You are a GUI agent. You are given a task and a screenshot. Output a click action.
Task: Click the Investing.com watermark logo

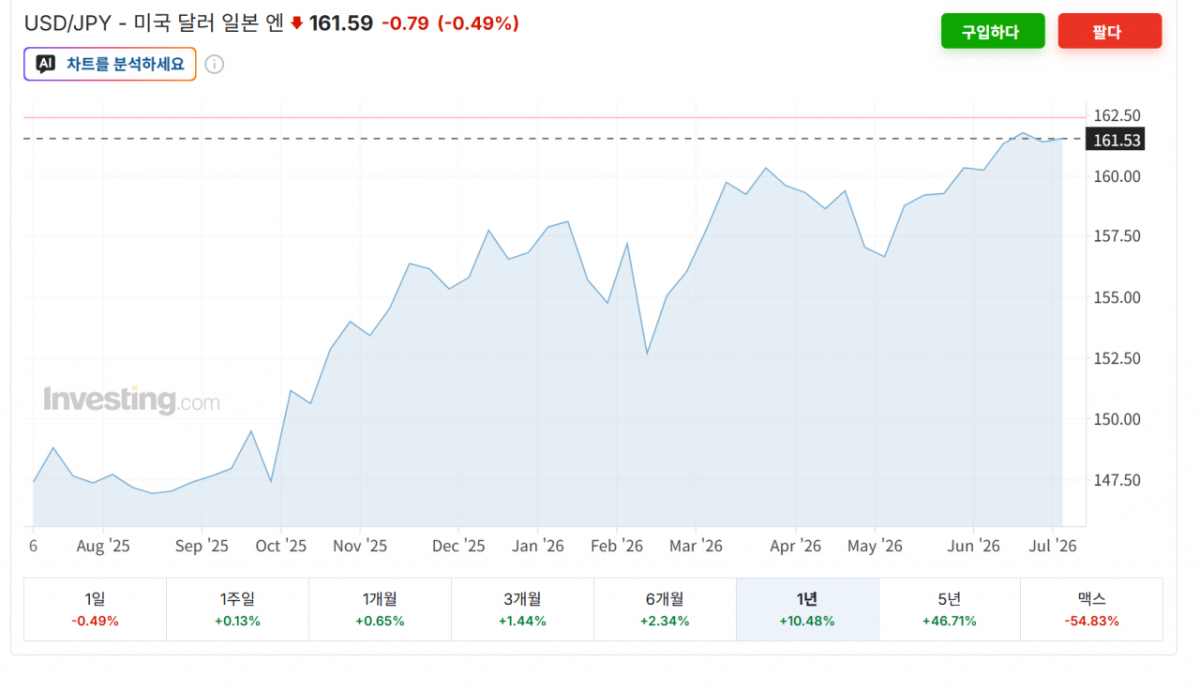(131, 400)
